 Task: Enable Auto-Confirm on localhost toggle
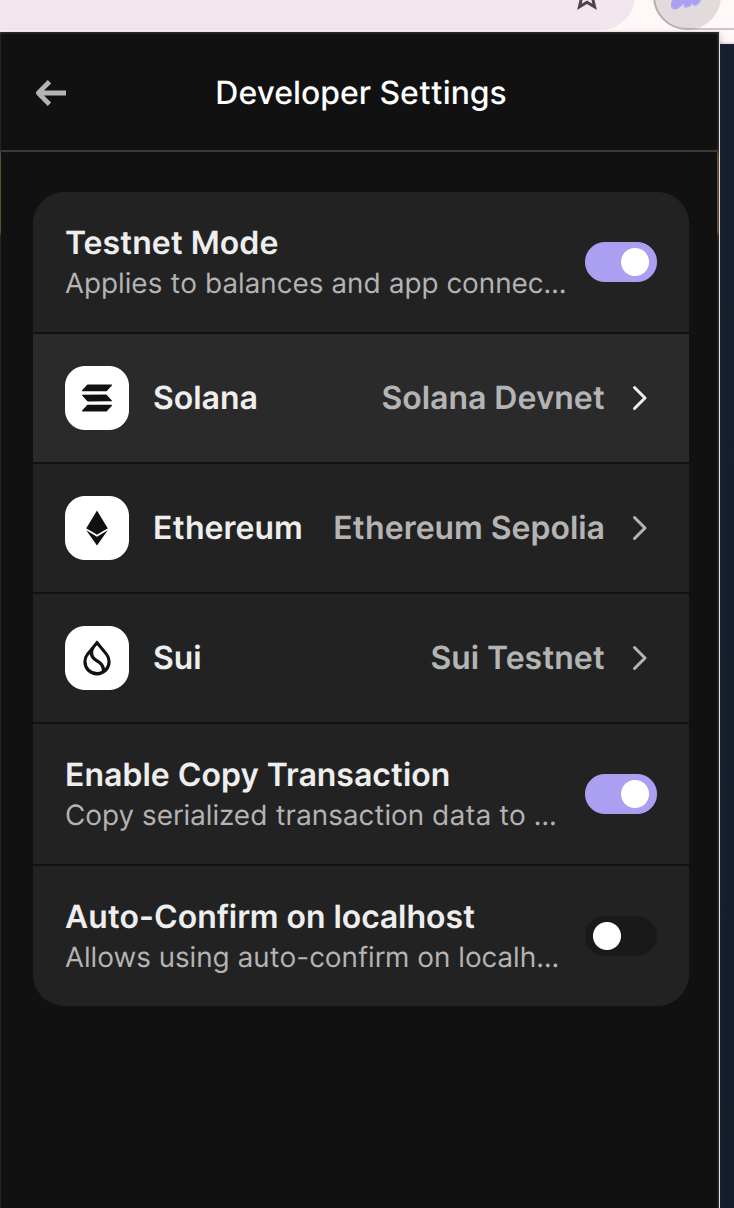pyautogui.click(x=620, y=937)
